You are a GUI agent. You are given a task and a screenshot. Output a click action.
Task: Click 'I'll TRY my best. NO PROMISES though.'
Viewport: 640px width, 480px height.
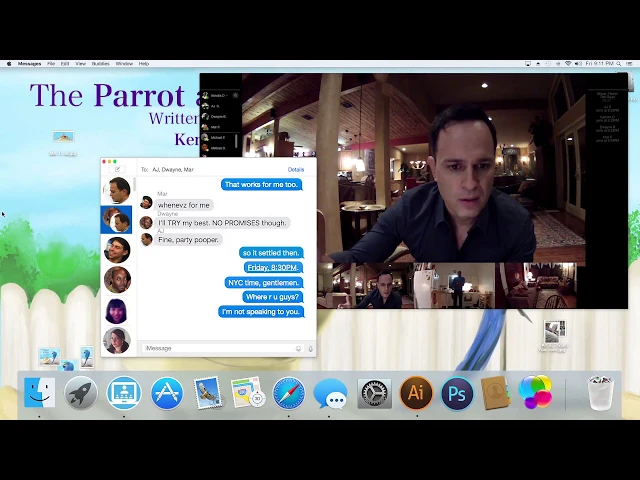(x=222, y=223)
